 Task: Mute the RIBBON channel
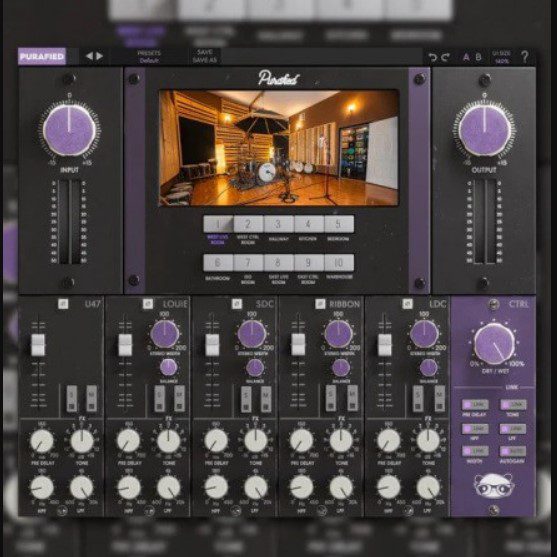point(352,399)
